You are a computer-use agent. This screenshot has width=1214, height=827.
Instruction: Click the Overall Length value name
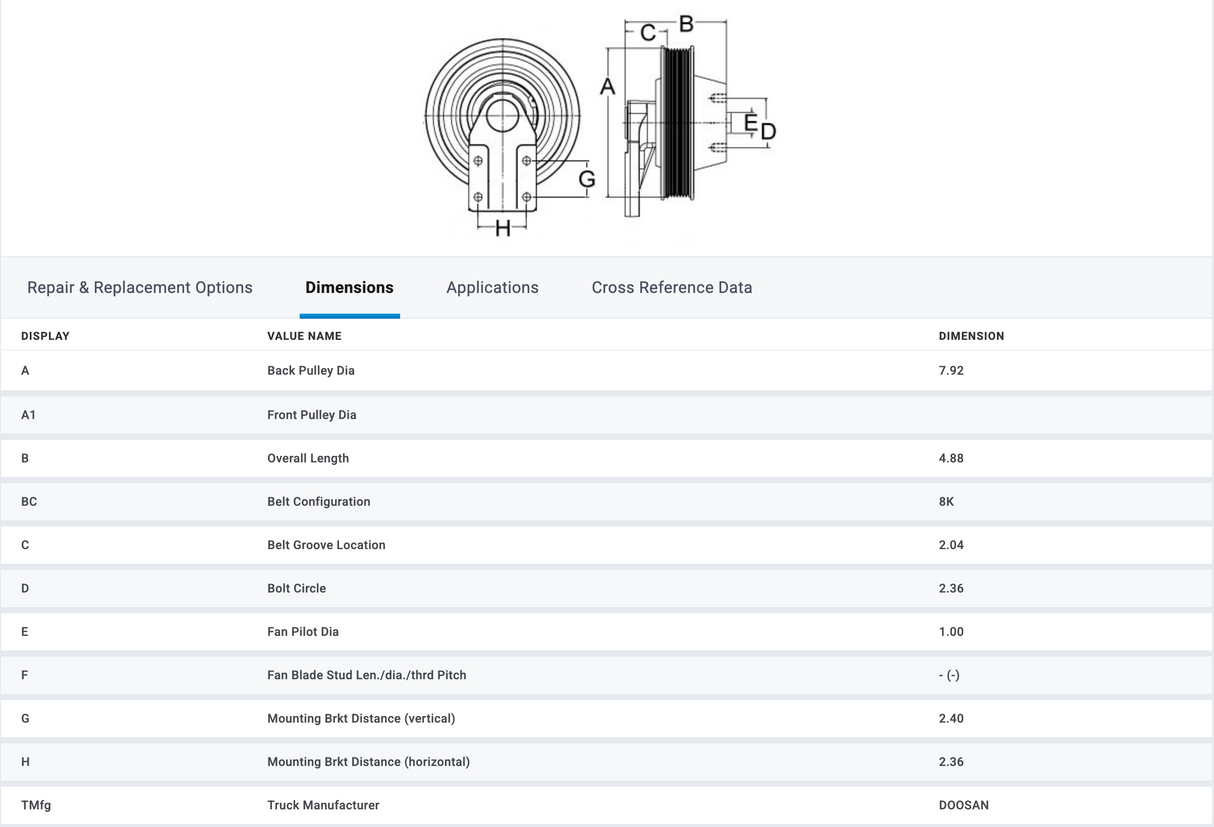(308, 458)
